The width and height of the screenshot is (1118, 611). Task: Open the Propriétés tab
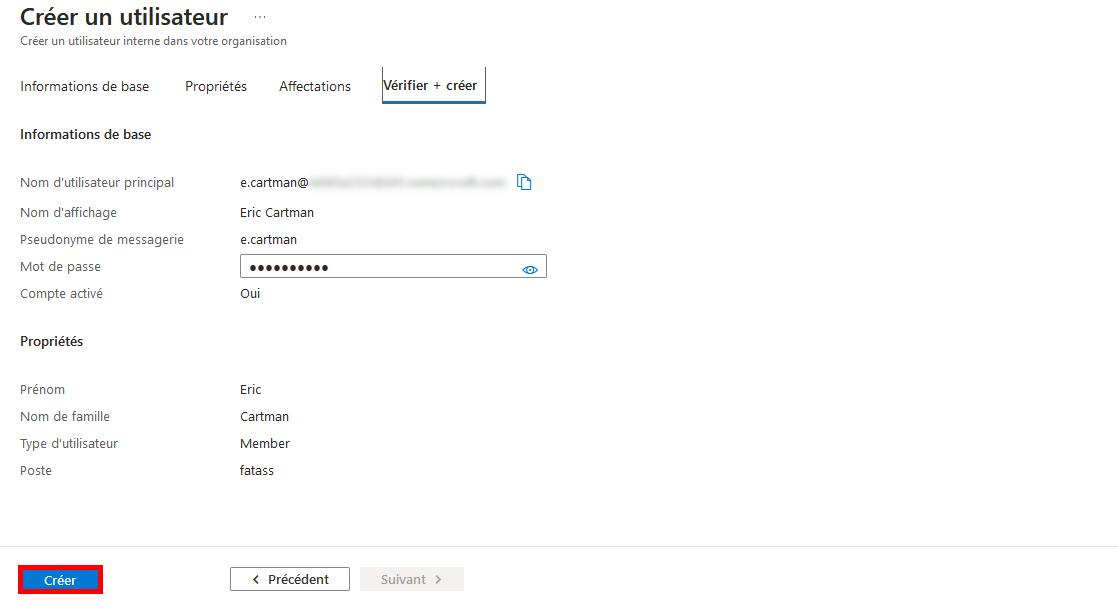[x=216, y=86]
